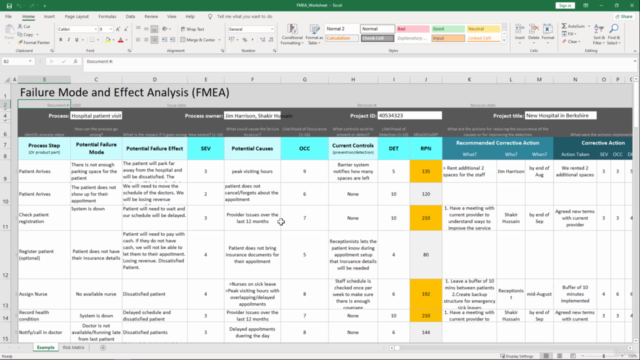The width and height of the screenshot is (640, 360).
Task: Click the Paste clipboard icon
Action: [x=9, y=30]
